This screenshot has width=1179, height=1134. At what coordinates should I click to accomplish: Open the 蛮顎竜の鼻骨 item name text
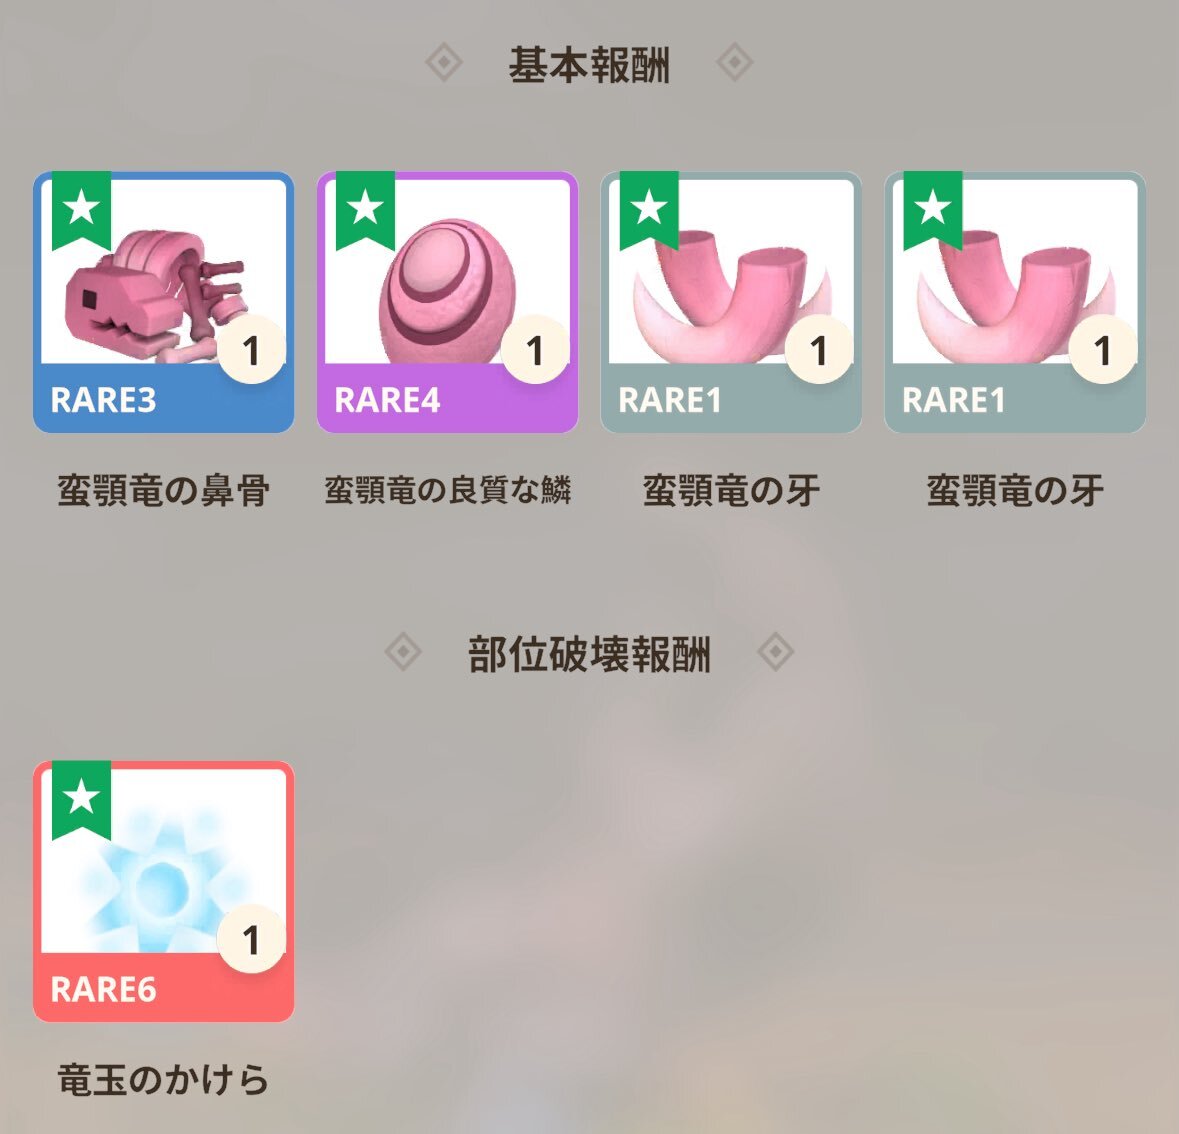click(163, 490)
